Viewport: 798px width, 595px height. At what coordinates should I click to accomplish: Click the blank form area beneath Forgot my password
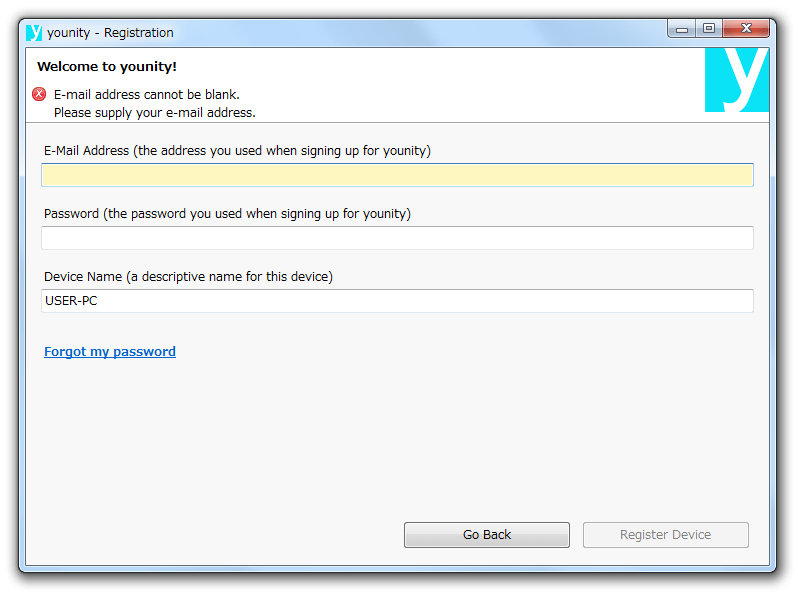(397, 438)
